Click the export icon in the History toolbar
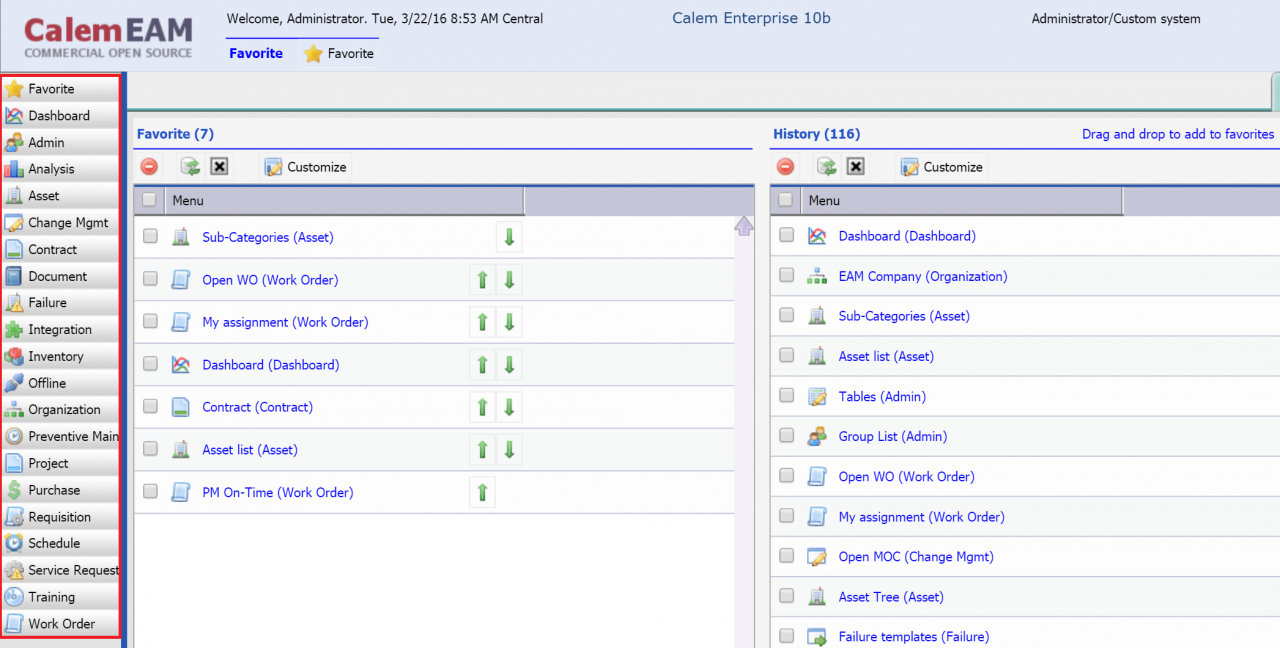The image size is (1280, 648). pos(825,166)
